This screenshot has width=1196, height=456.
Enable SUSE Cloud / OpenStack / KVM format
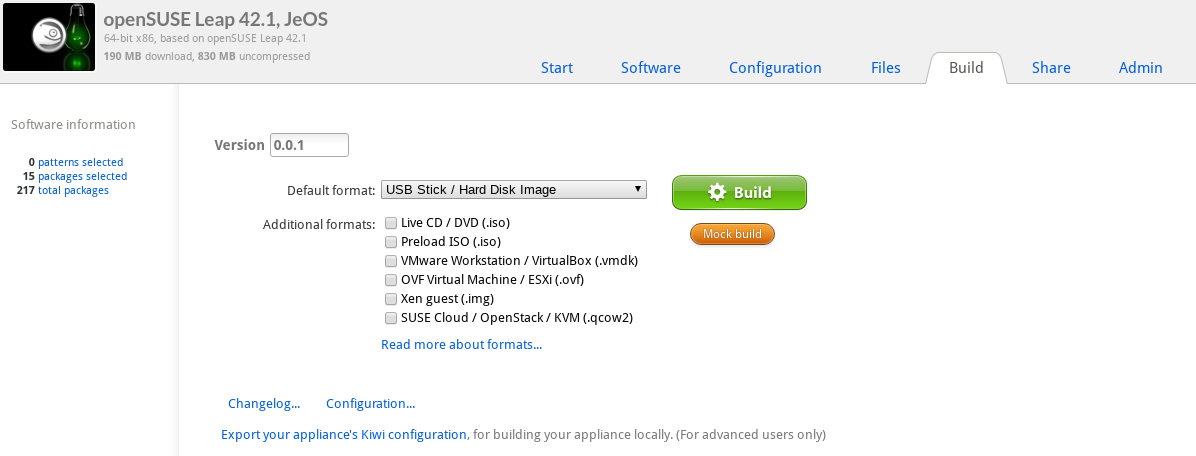[x=391, y=318]
